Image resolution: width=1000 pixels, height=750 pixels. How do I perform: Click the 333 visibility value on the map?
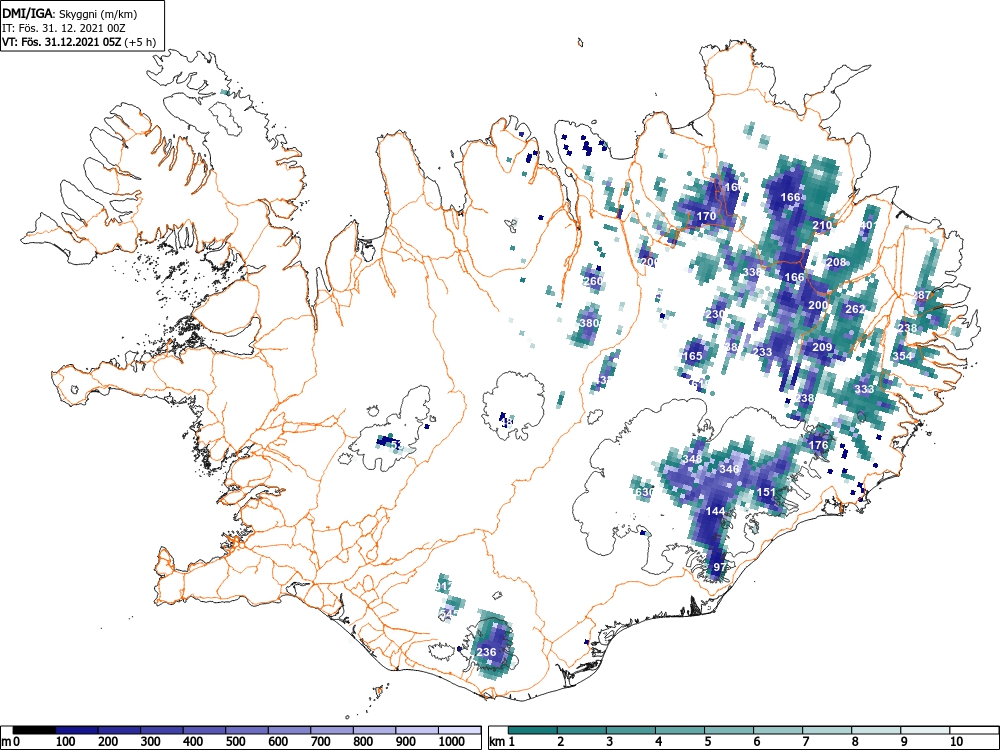pyautogui.click(x=864, y=390)
